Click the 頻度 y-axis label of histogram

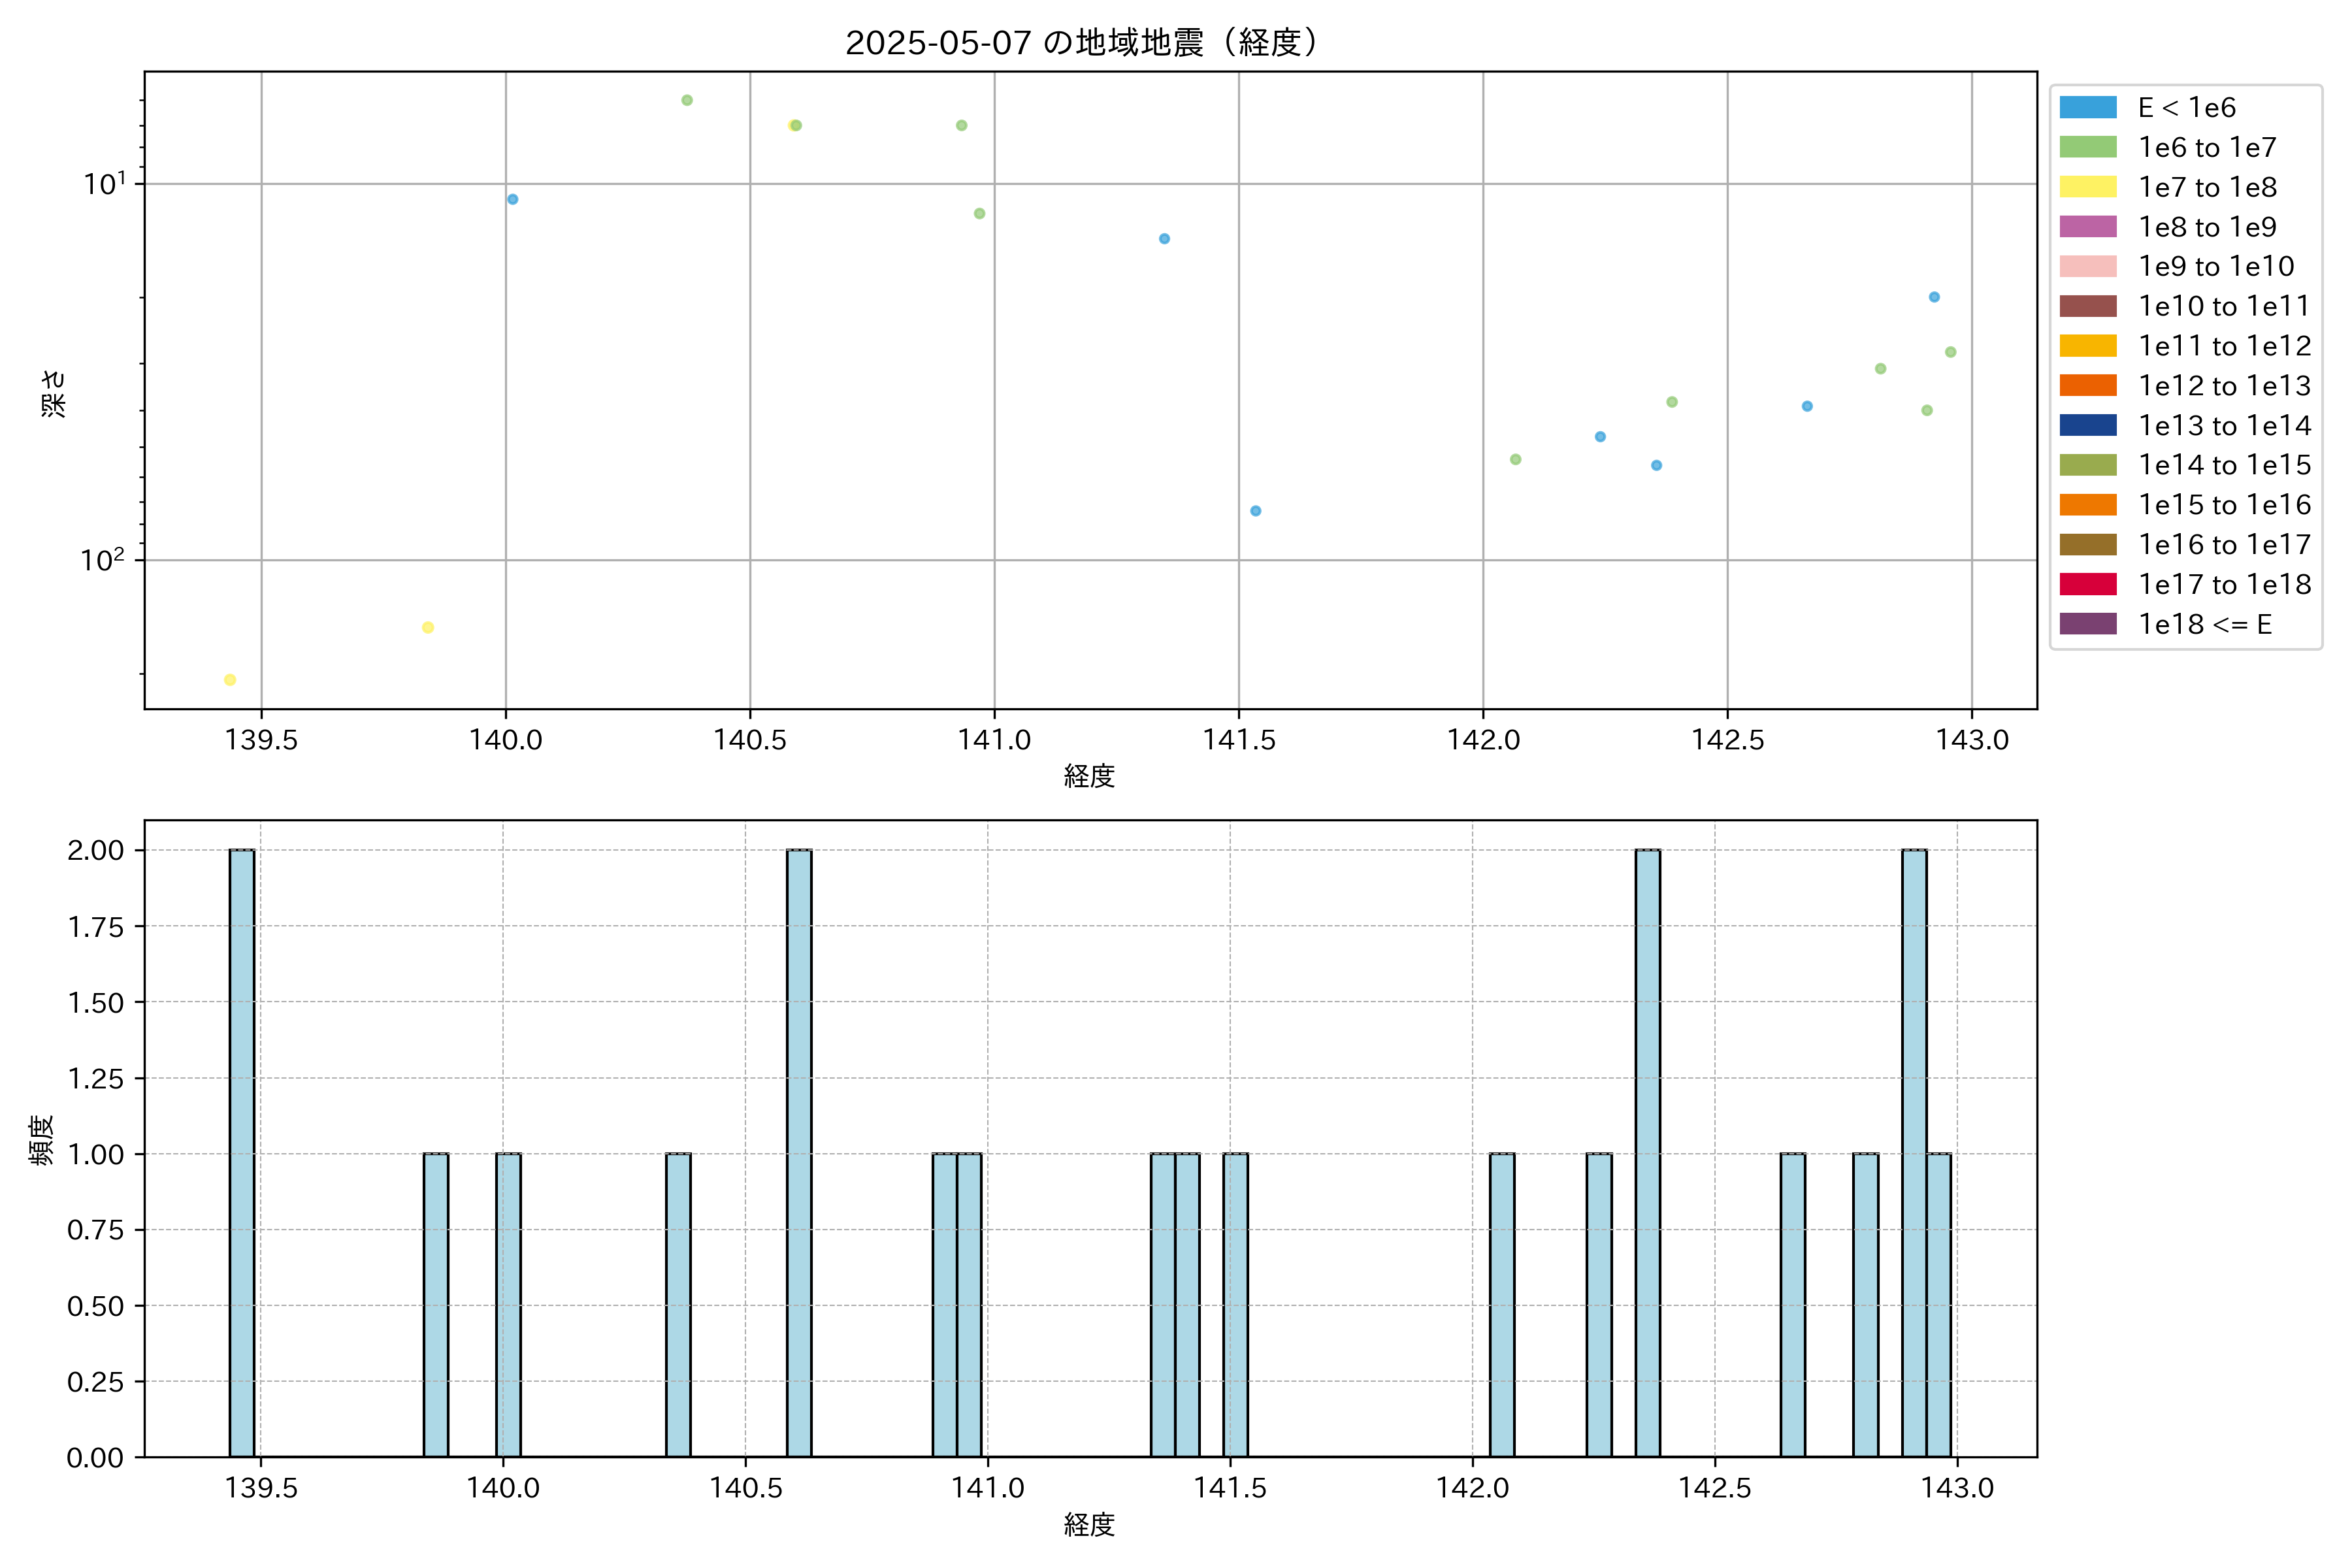tap(42, 1140)
